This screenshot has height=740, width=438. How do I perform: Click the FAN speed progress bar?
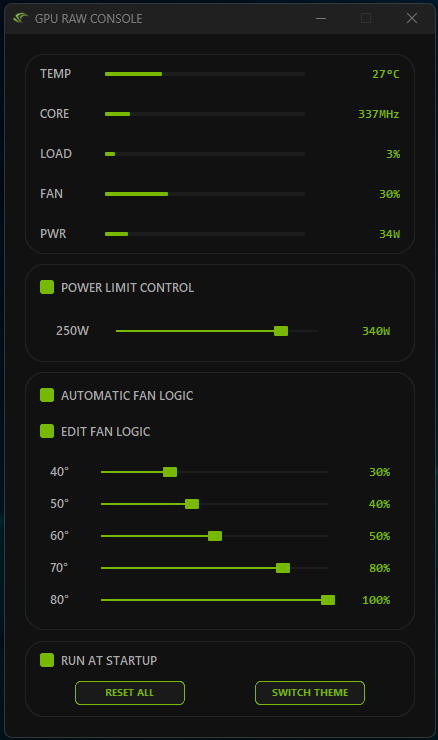[205, 194]
